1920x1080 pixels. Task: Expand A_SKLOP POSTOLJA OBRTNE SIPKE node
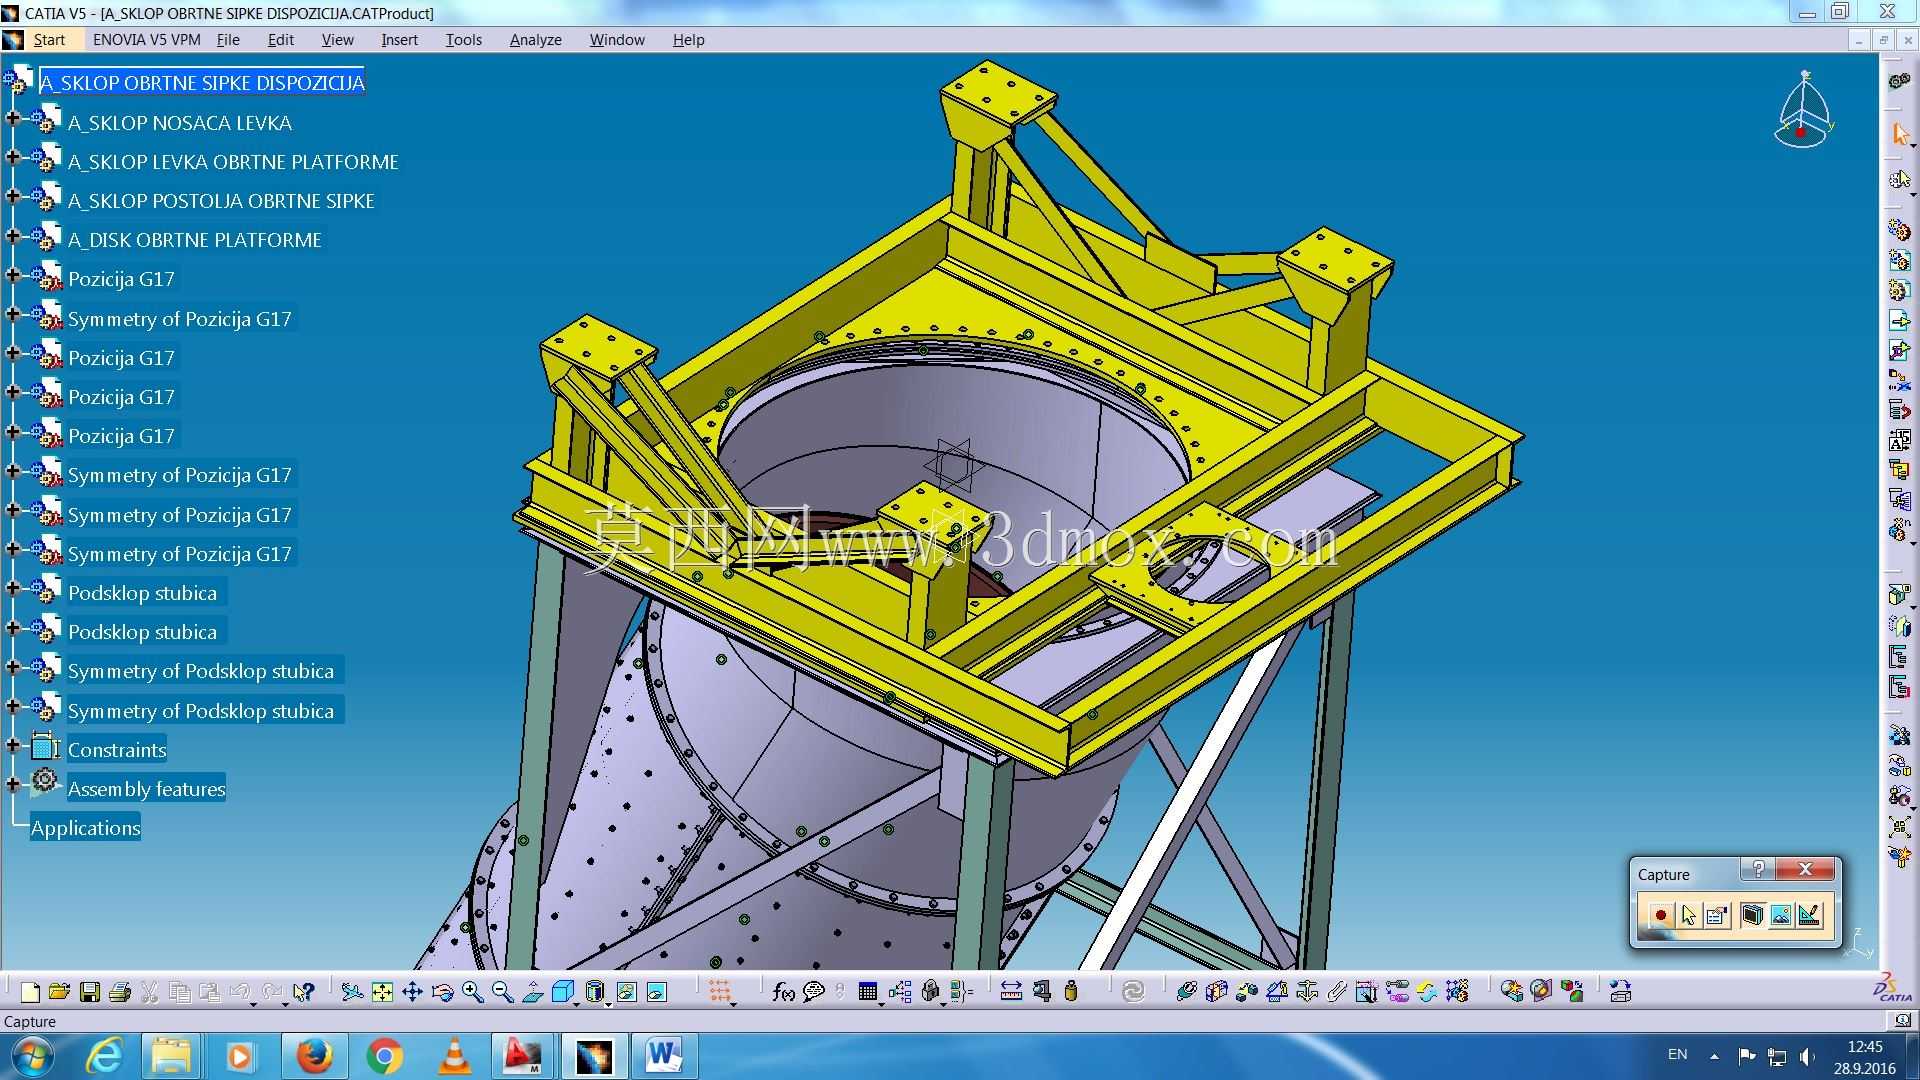tap(13, 196)
